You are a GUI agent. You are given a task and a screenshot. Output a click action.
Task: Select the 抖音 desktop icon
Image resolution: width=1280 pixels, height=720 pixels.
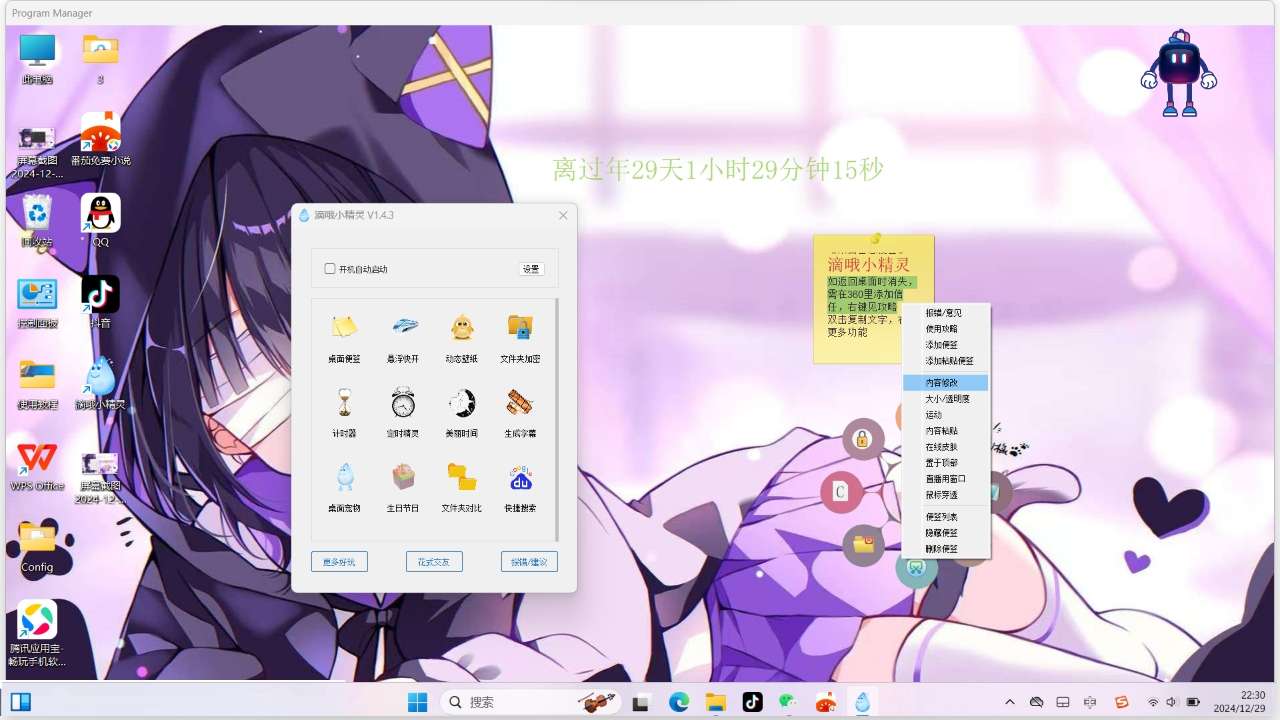click(100, 302)
